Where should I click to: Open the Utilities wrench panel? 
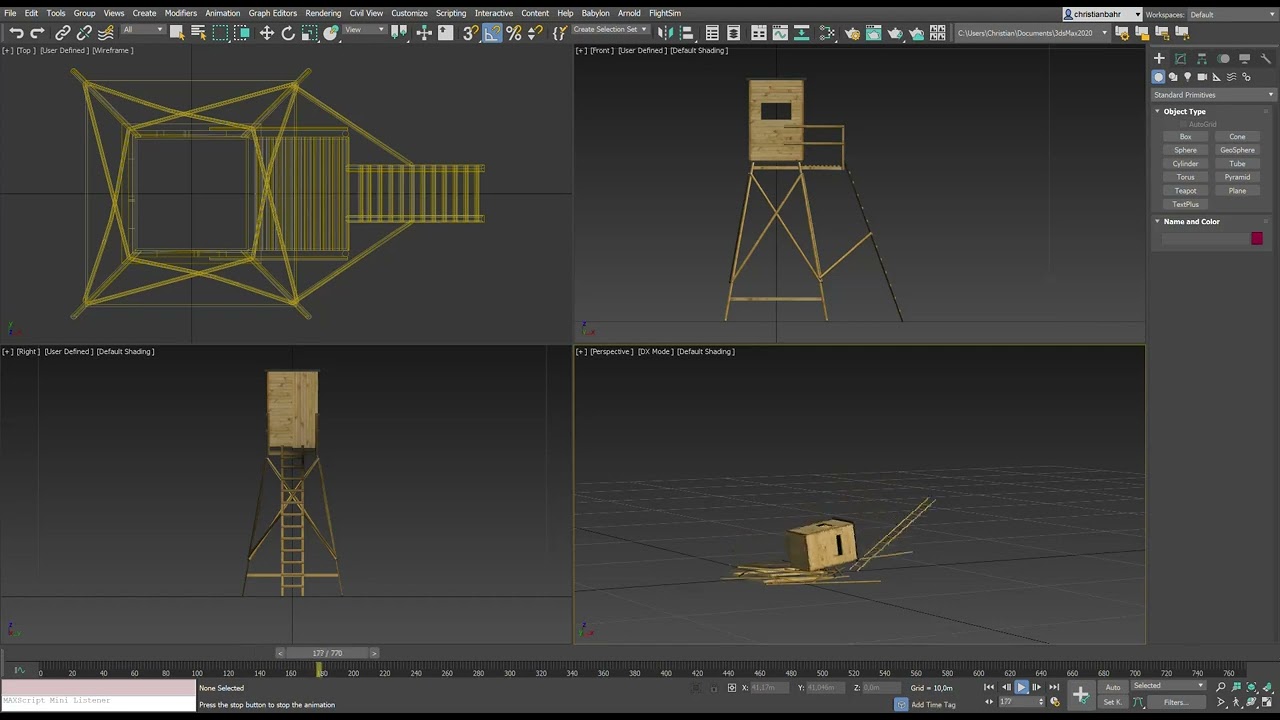click(x=1266, y=59)
